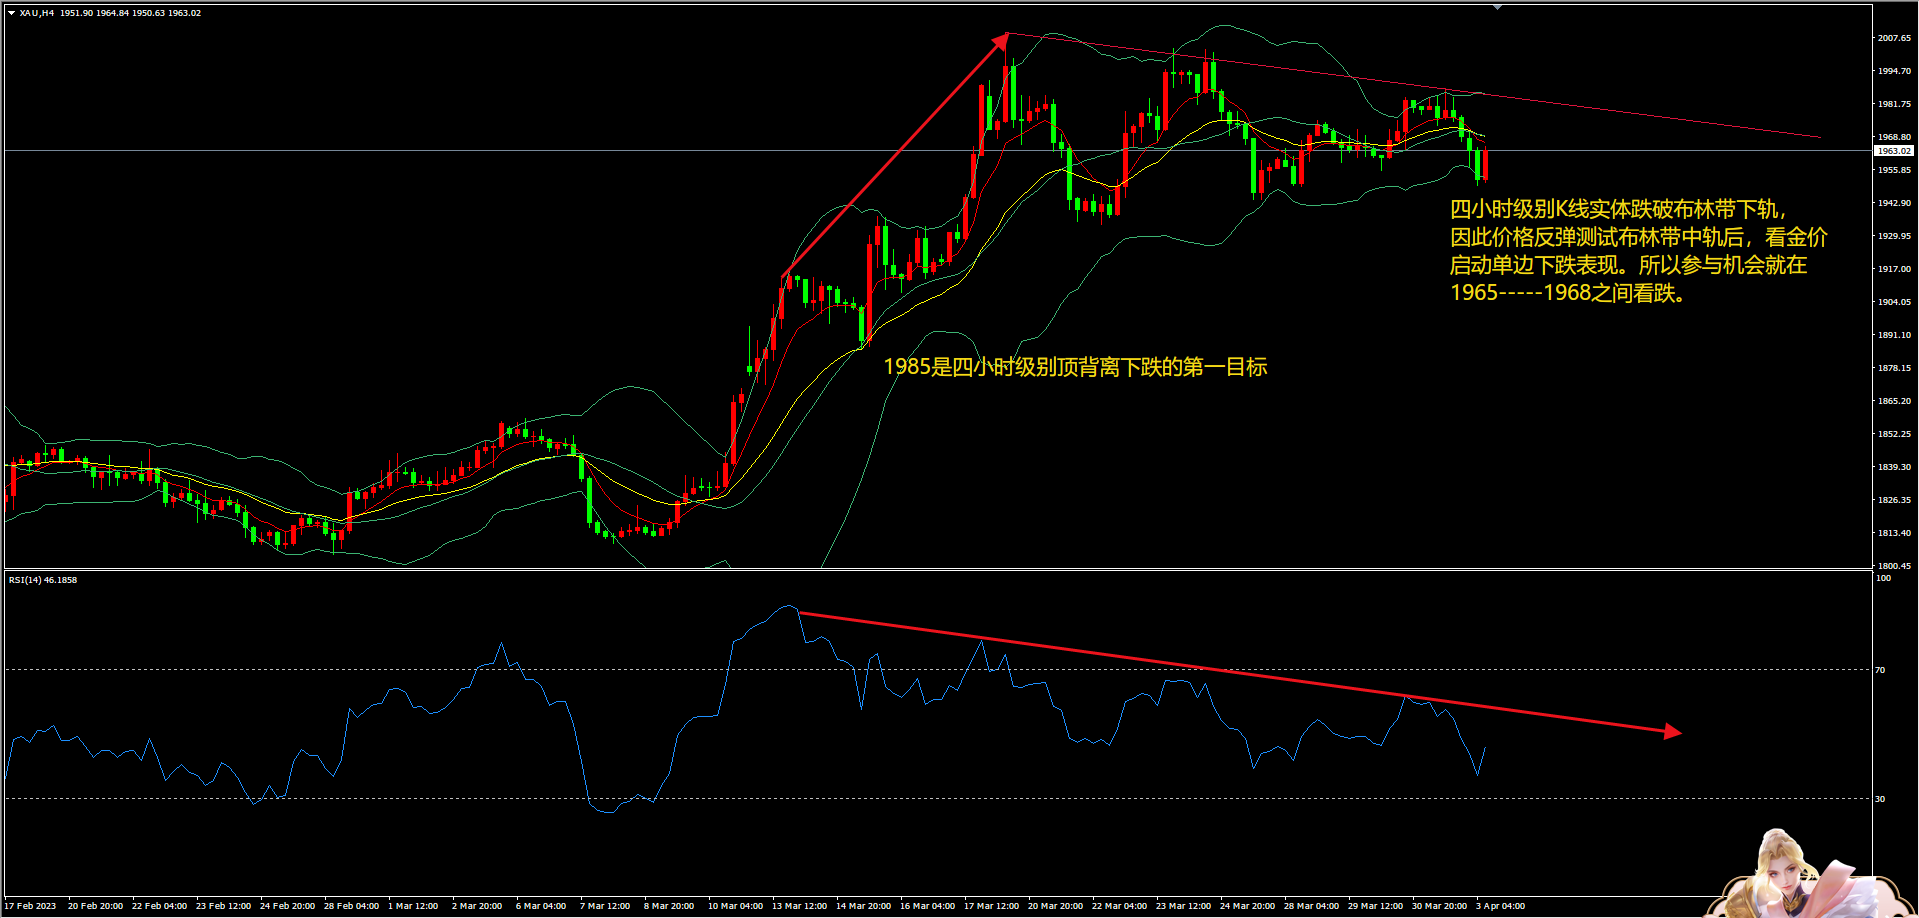Click the 13 Mar 12:00 time label

(799, 906)
